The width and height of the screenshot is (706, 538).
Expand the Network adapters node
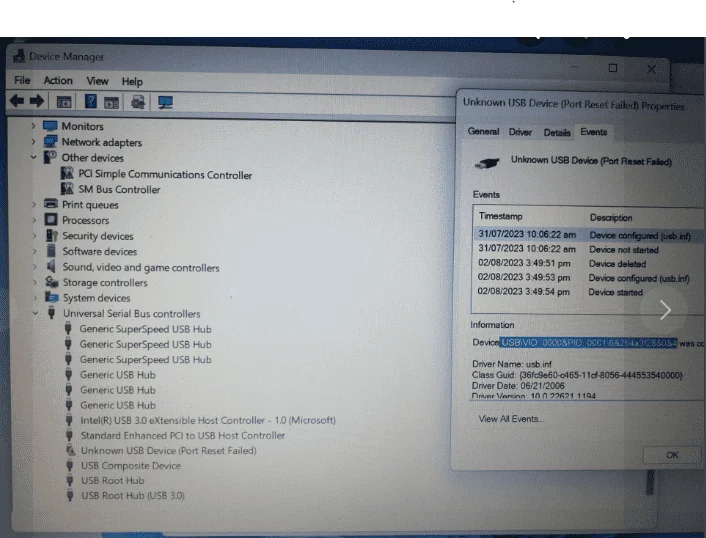(33, 142)
